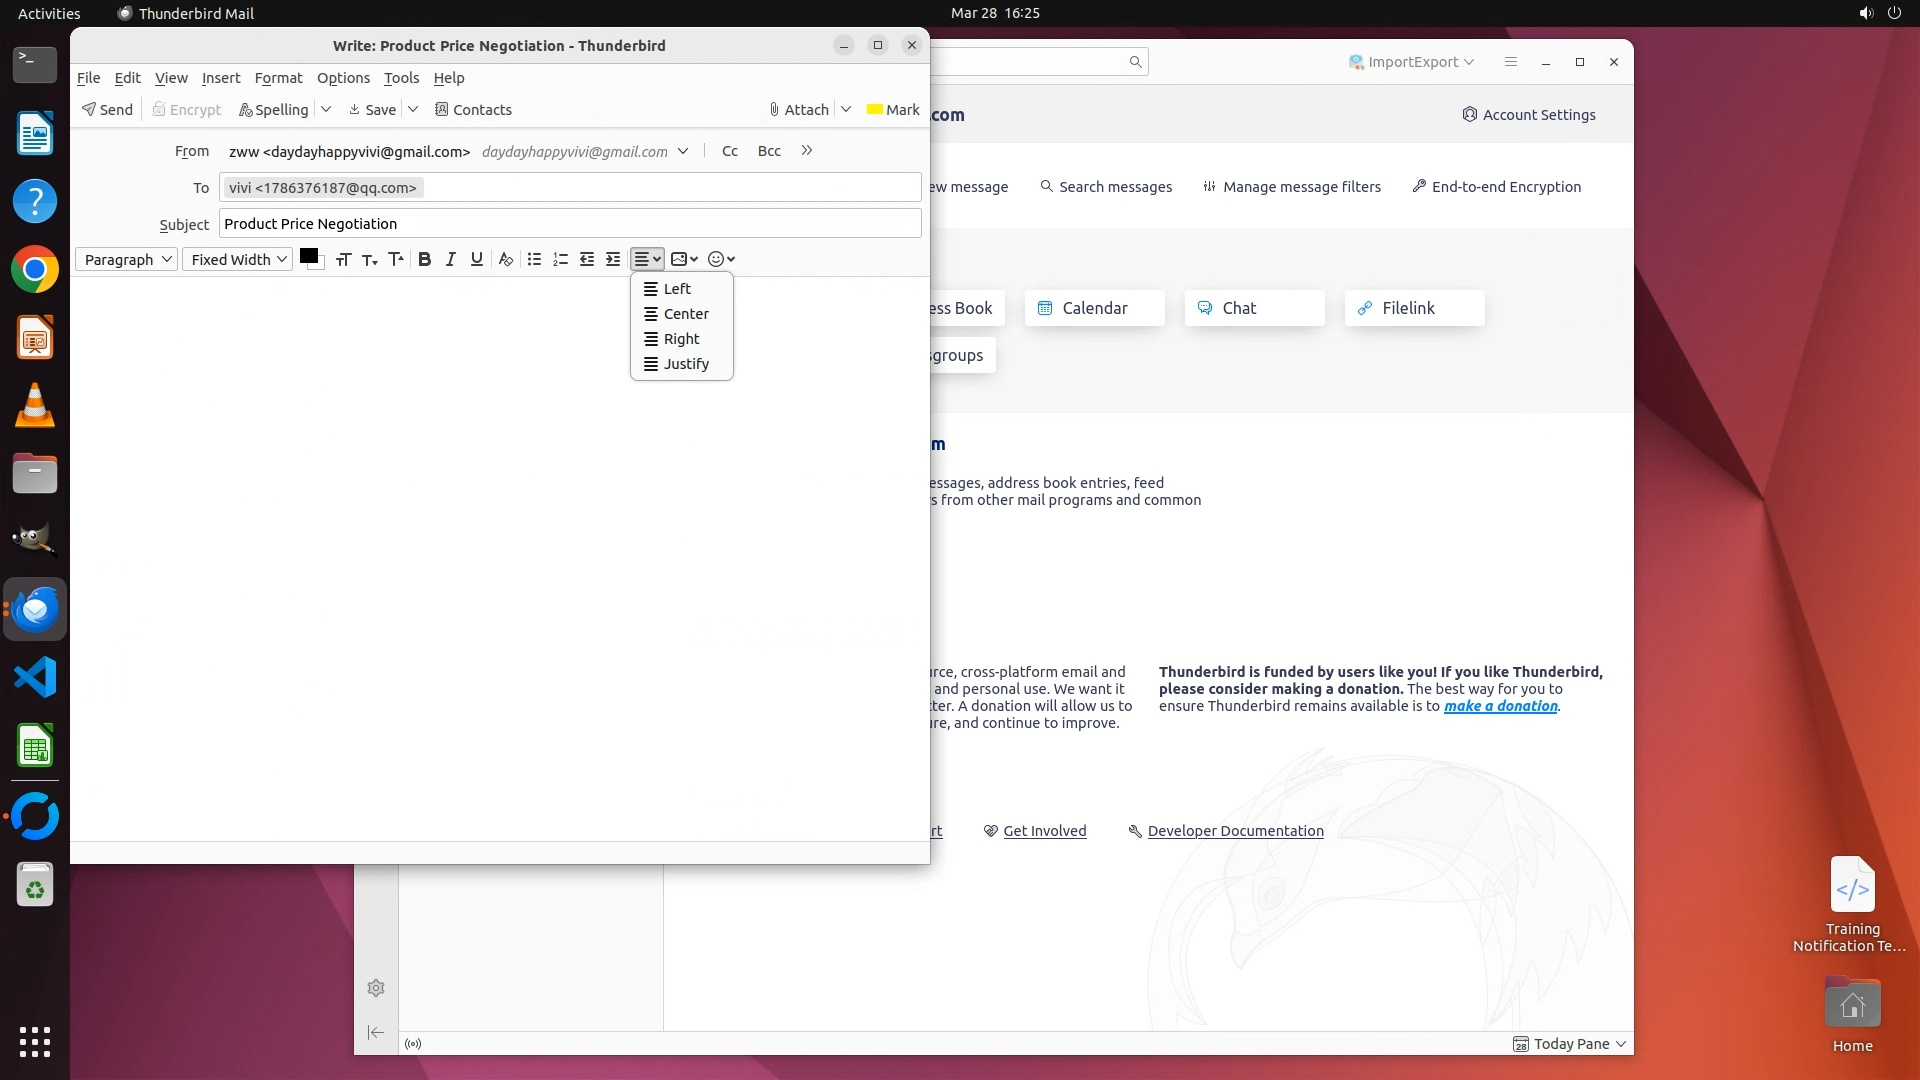The image size is (1920, 1080).
Task: Open the Format menu
Action: click(x=278, y=78)
